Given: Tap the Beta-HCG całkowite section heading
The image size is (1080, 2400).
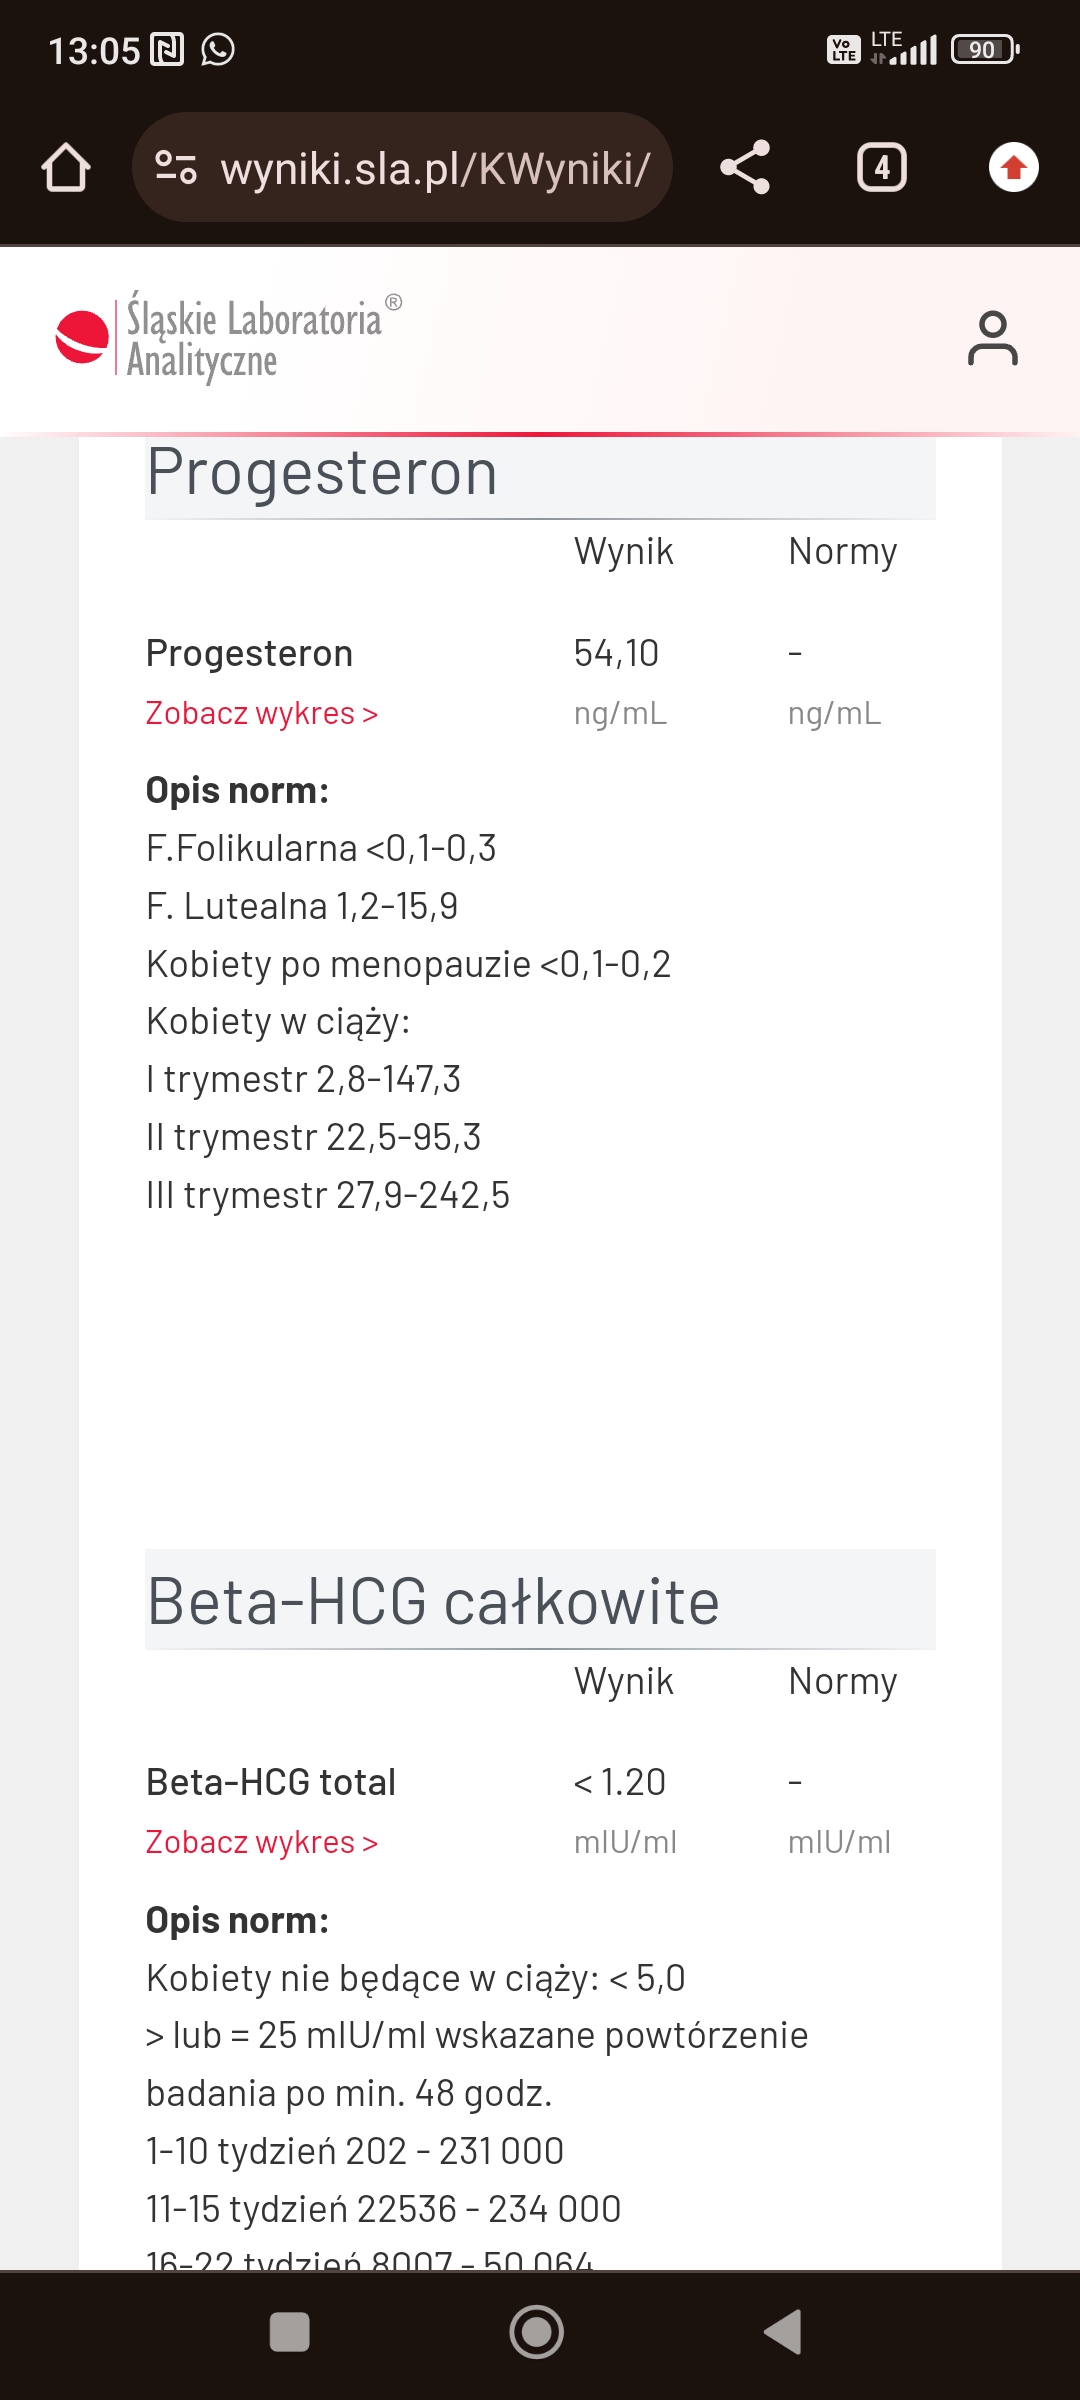Looking at the screenshot, I should (433, 1601).
